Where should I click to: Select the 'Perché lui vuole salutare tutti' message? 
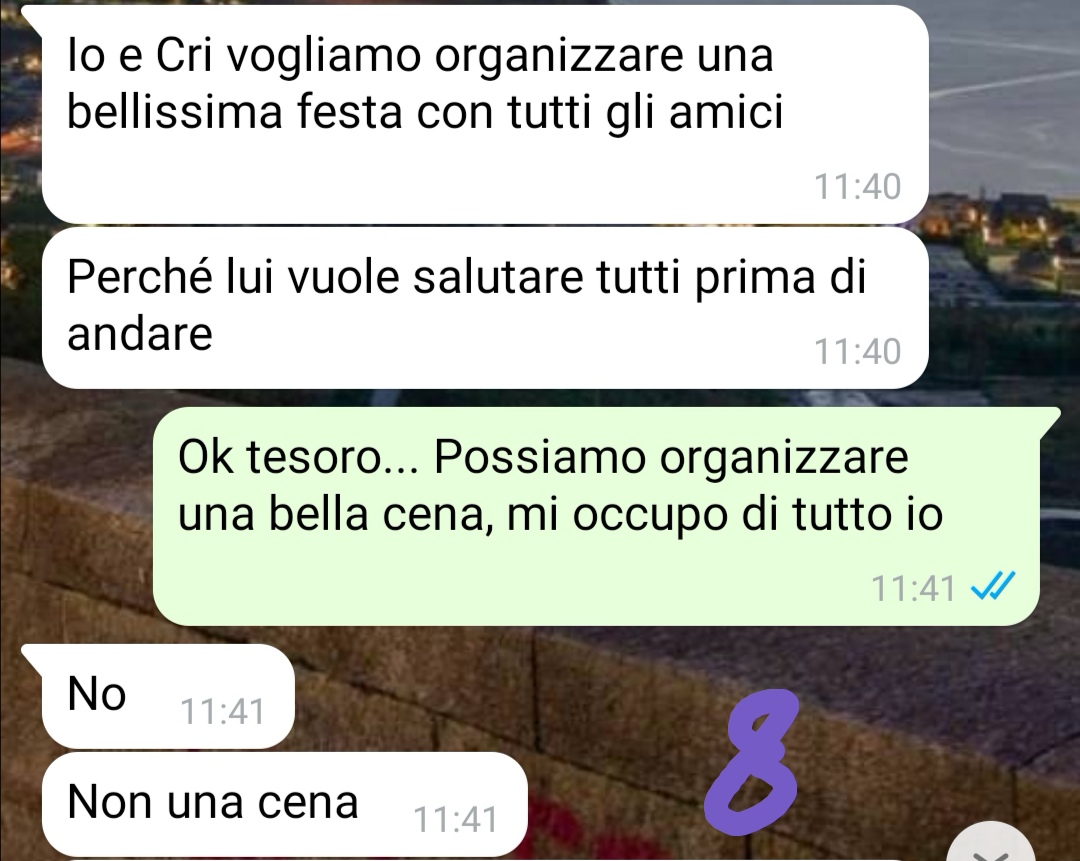tap(485, 308)
